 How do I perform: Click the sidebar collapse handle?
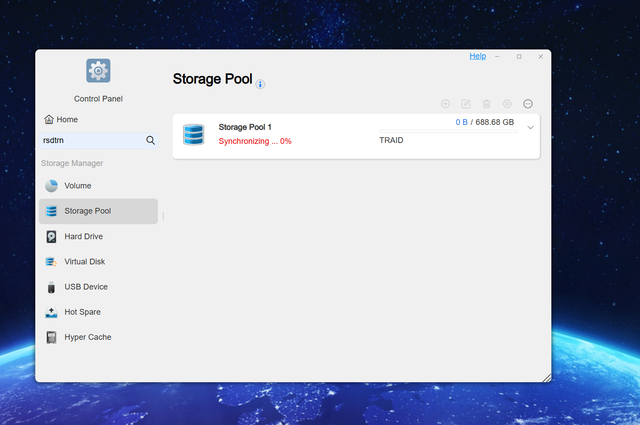tap(163, 216)
